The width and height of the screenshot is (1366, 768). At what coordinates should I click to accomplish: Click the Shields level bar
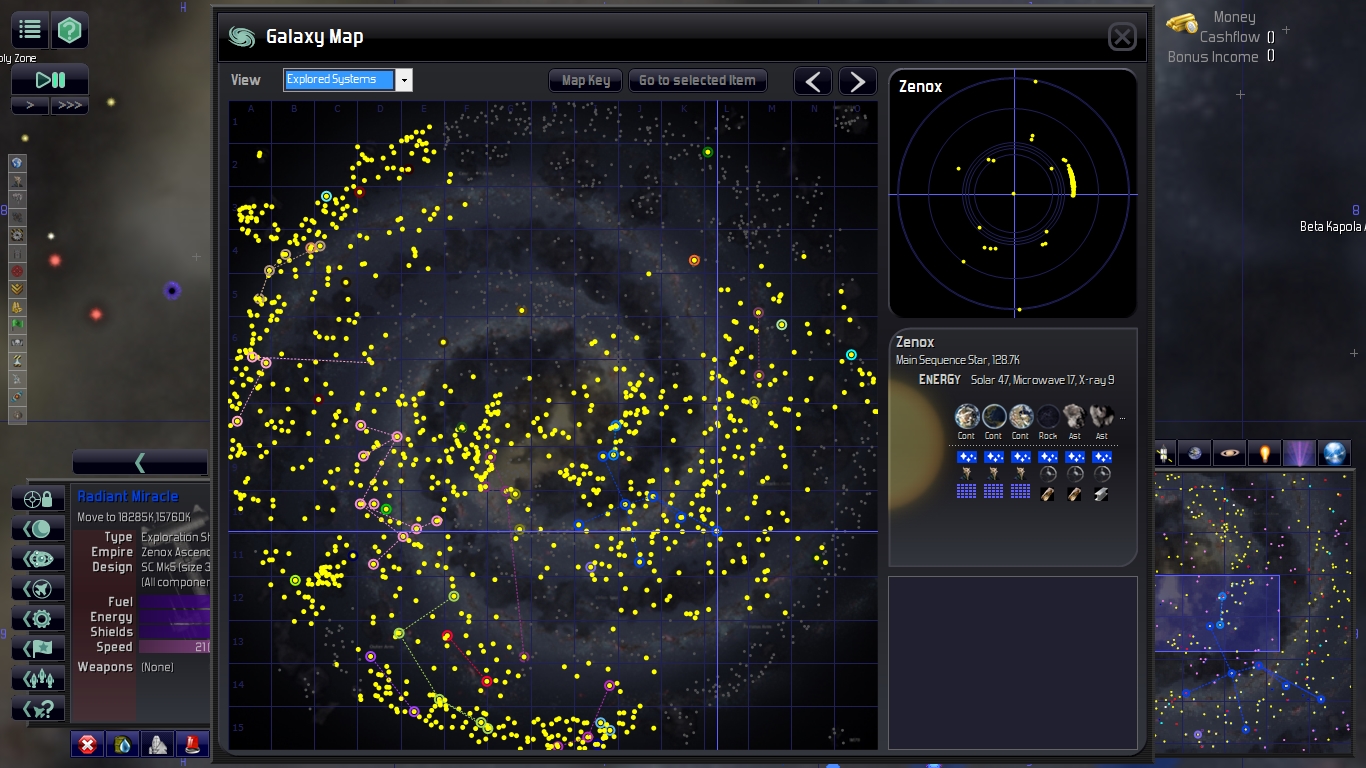[175, 632]
